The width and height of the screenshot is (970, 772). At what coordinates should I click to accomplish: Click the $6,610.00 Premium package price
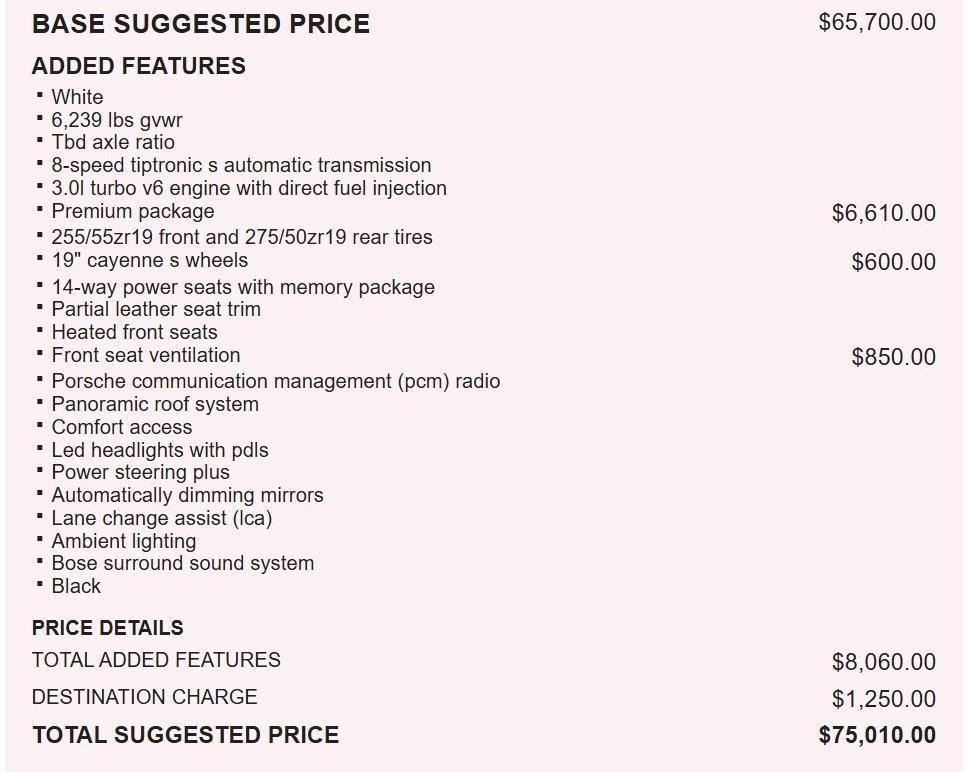coord(884,213)
